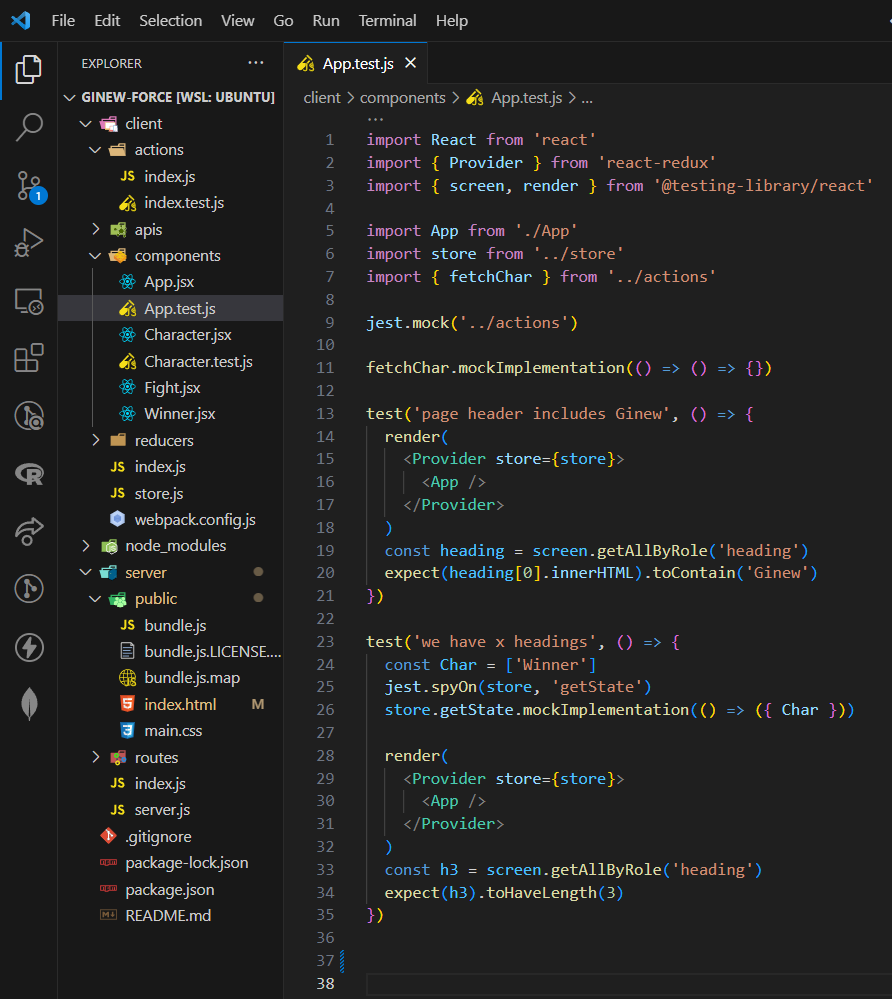Open Fight.jsx in the explorer
Image resolution: width=892 pixels, height=999 pixels.
pos(171,387)
